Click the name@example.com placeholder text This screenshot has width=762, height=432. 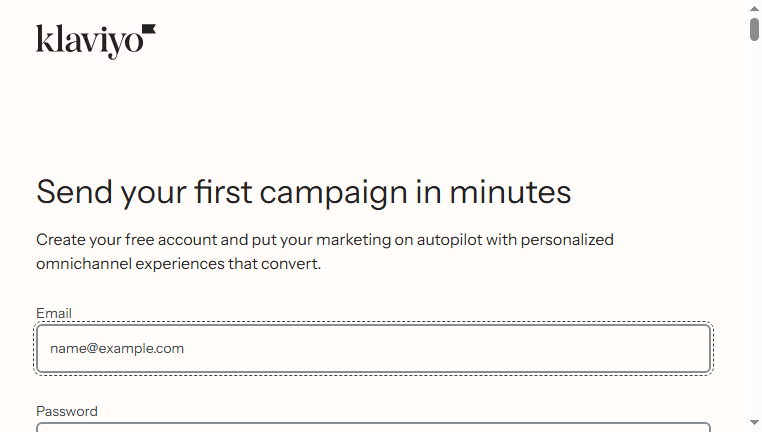[x=117, y=348]
